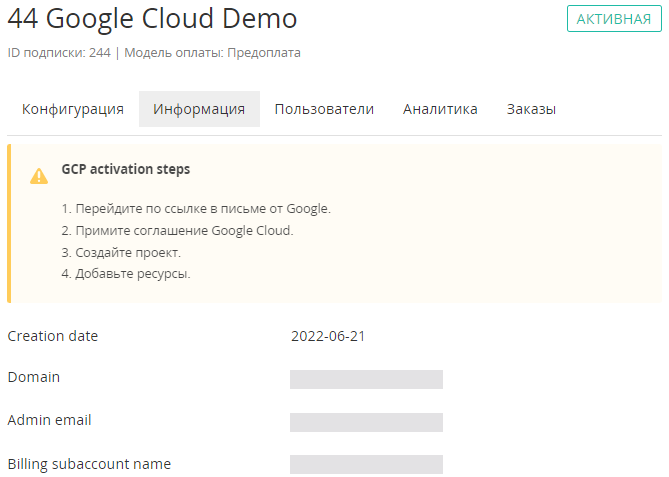The image size is (669, 477).
Task: Click the yellow warning triangle icon
Action: point(39,176)
